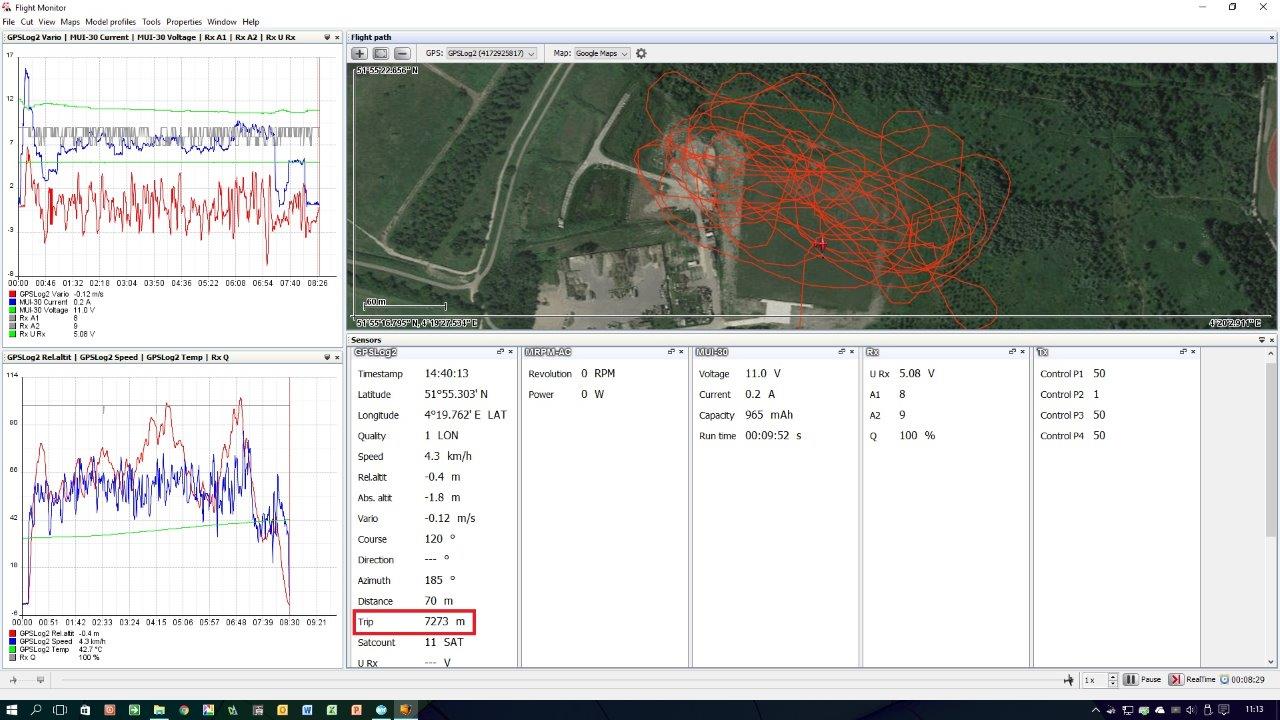Close the Rel.altit/Speed/Temp graph panel
Viewport: 1280px width, 720px height.
337,357
